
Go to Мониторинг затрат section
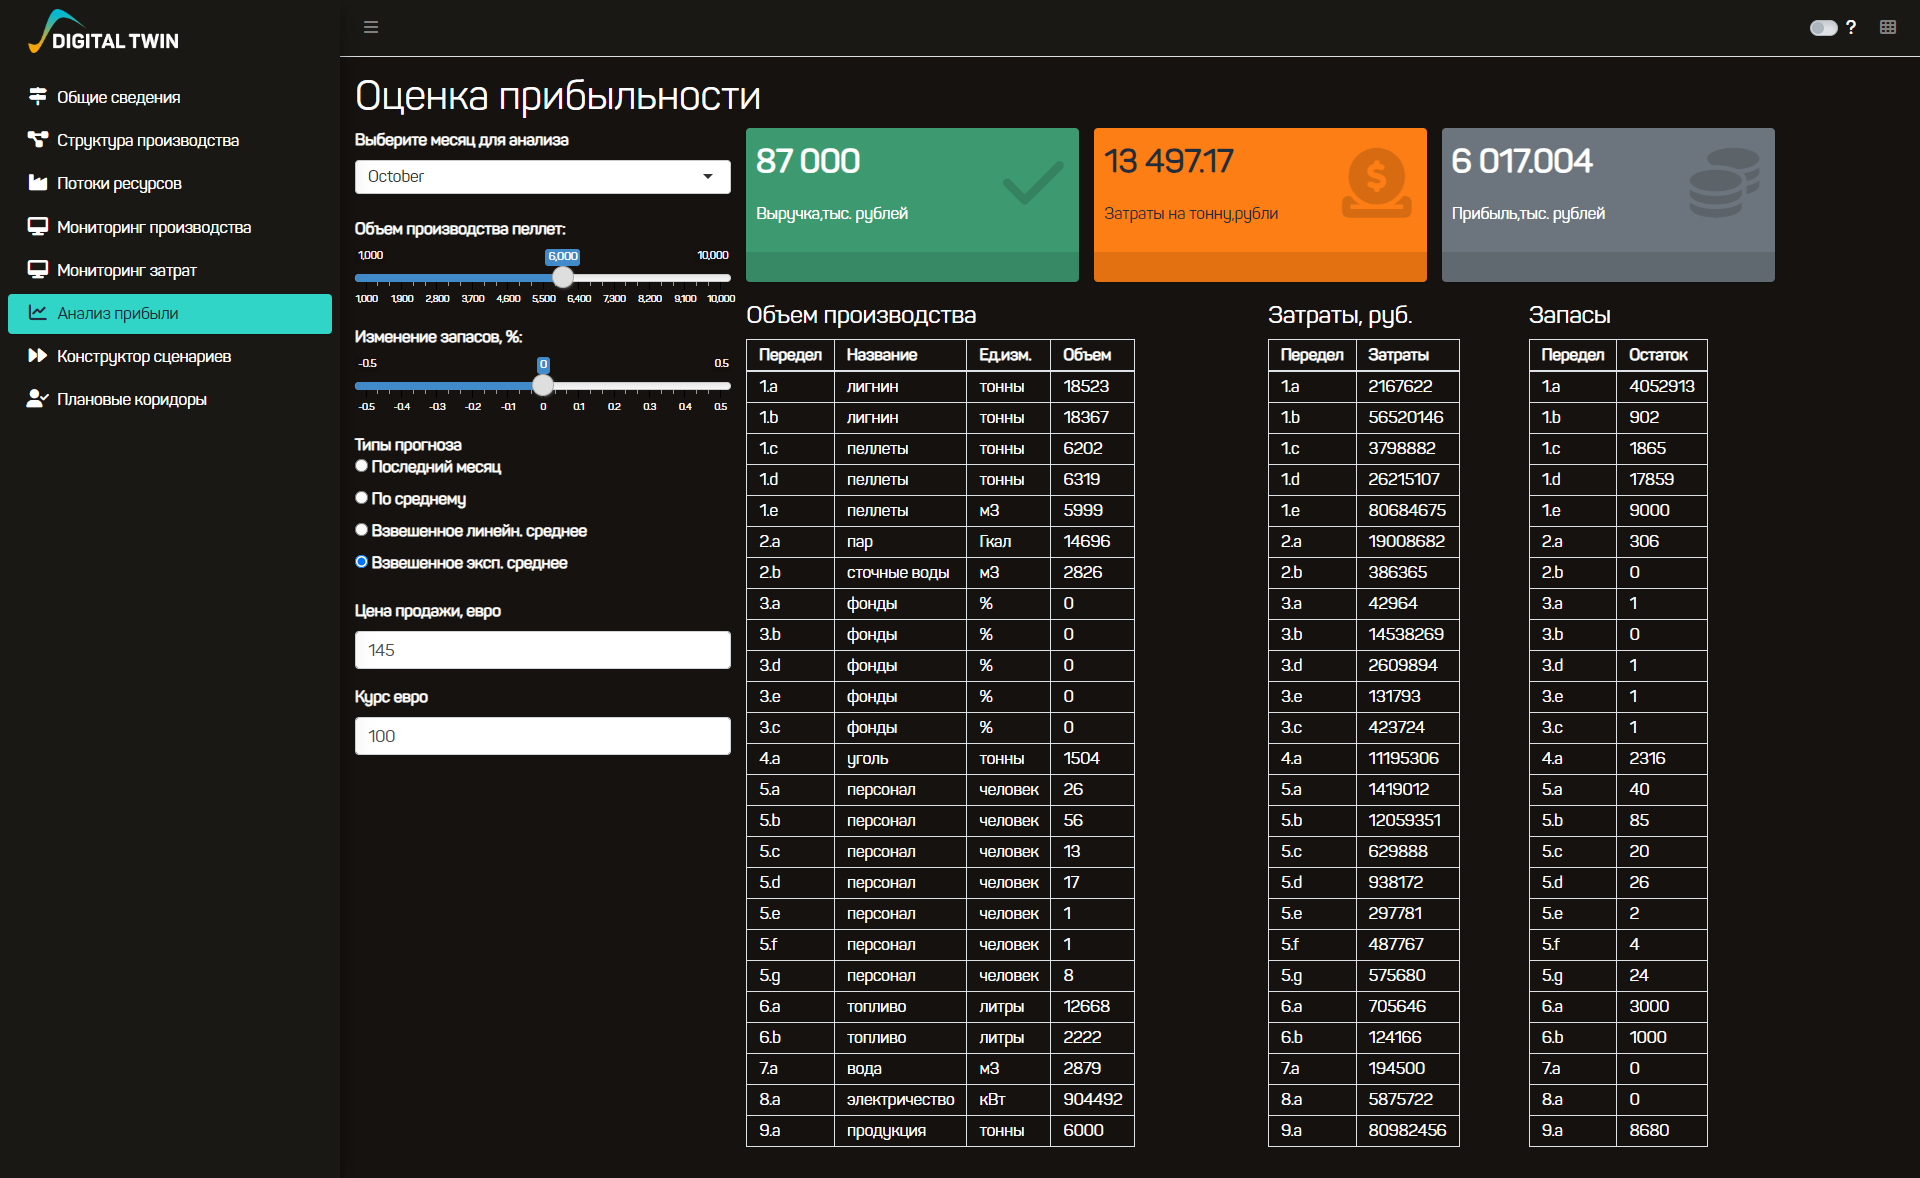click(x=127, y=270)
